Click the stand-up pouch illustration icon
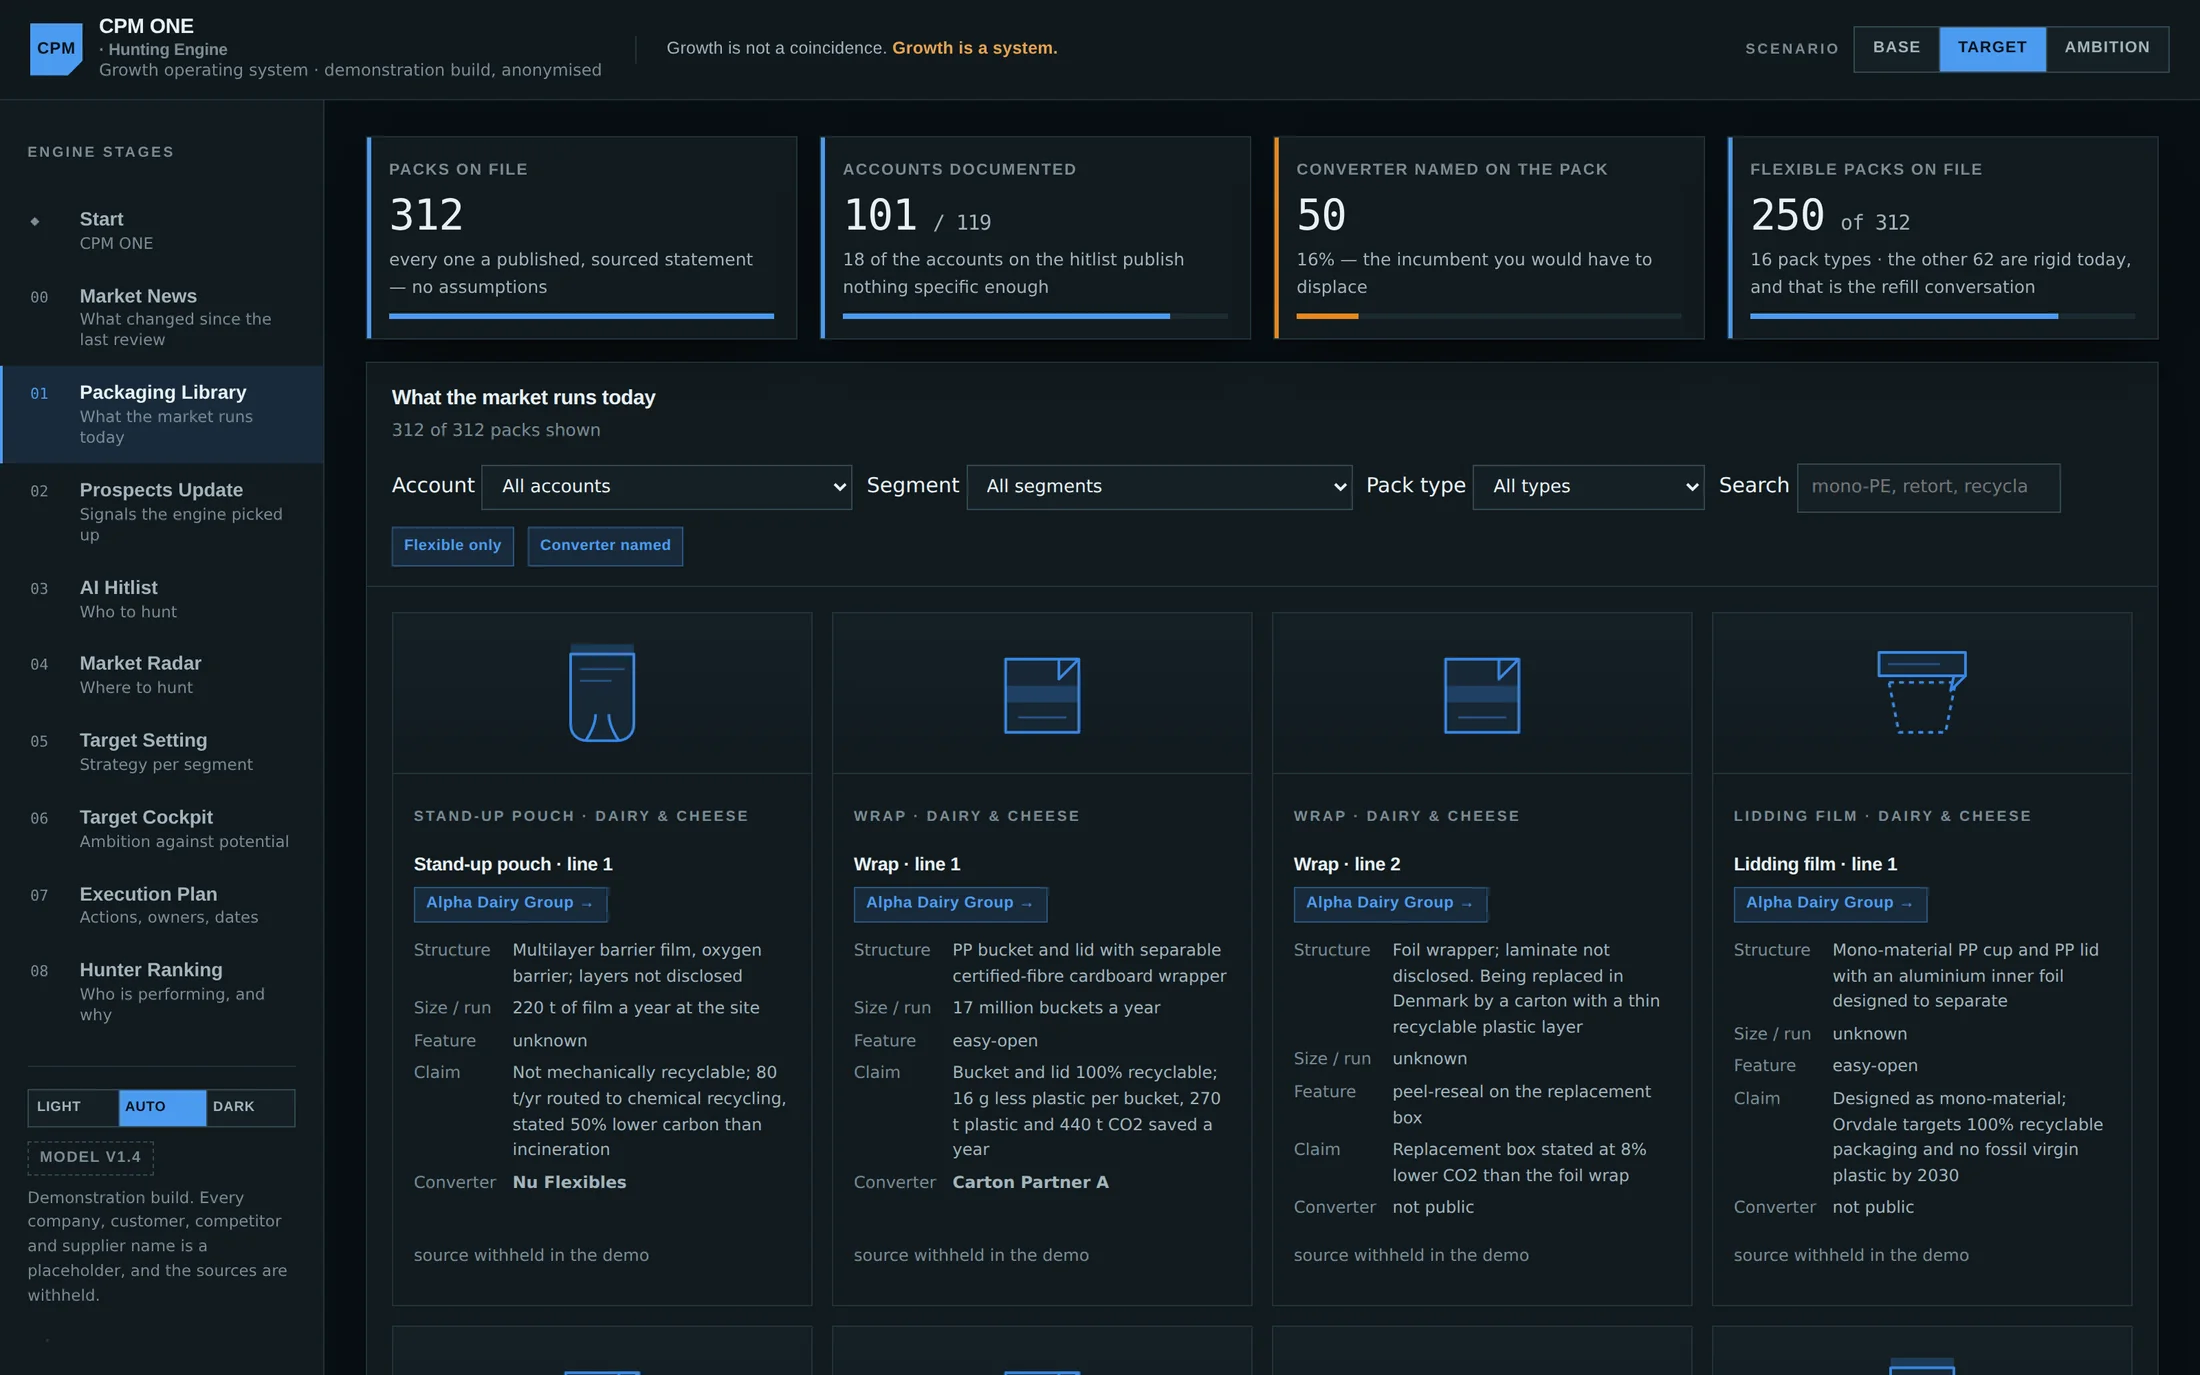This screenshot has height=1375, width=2200. coord(602,694)
